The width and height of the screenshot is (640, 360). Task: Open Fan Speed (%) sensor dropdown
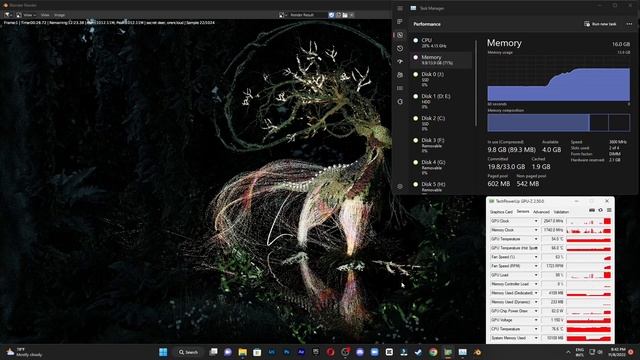coord(536,257)
